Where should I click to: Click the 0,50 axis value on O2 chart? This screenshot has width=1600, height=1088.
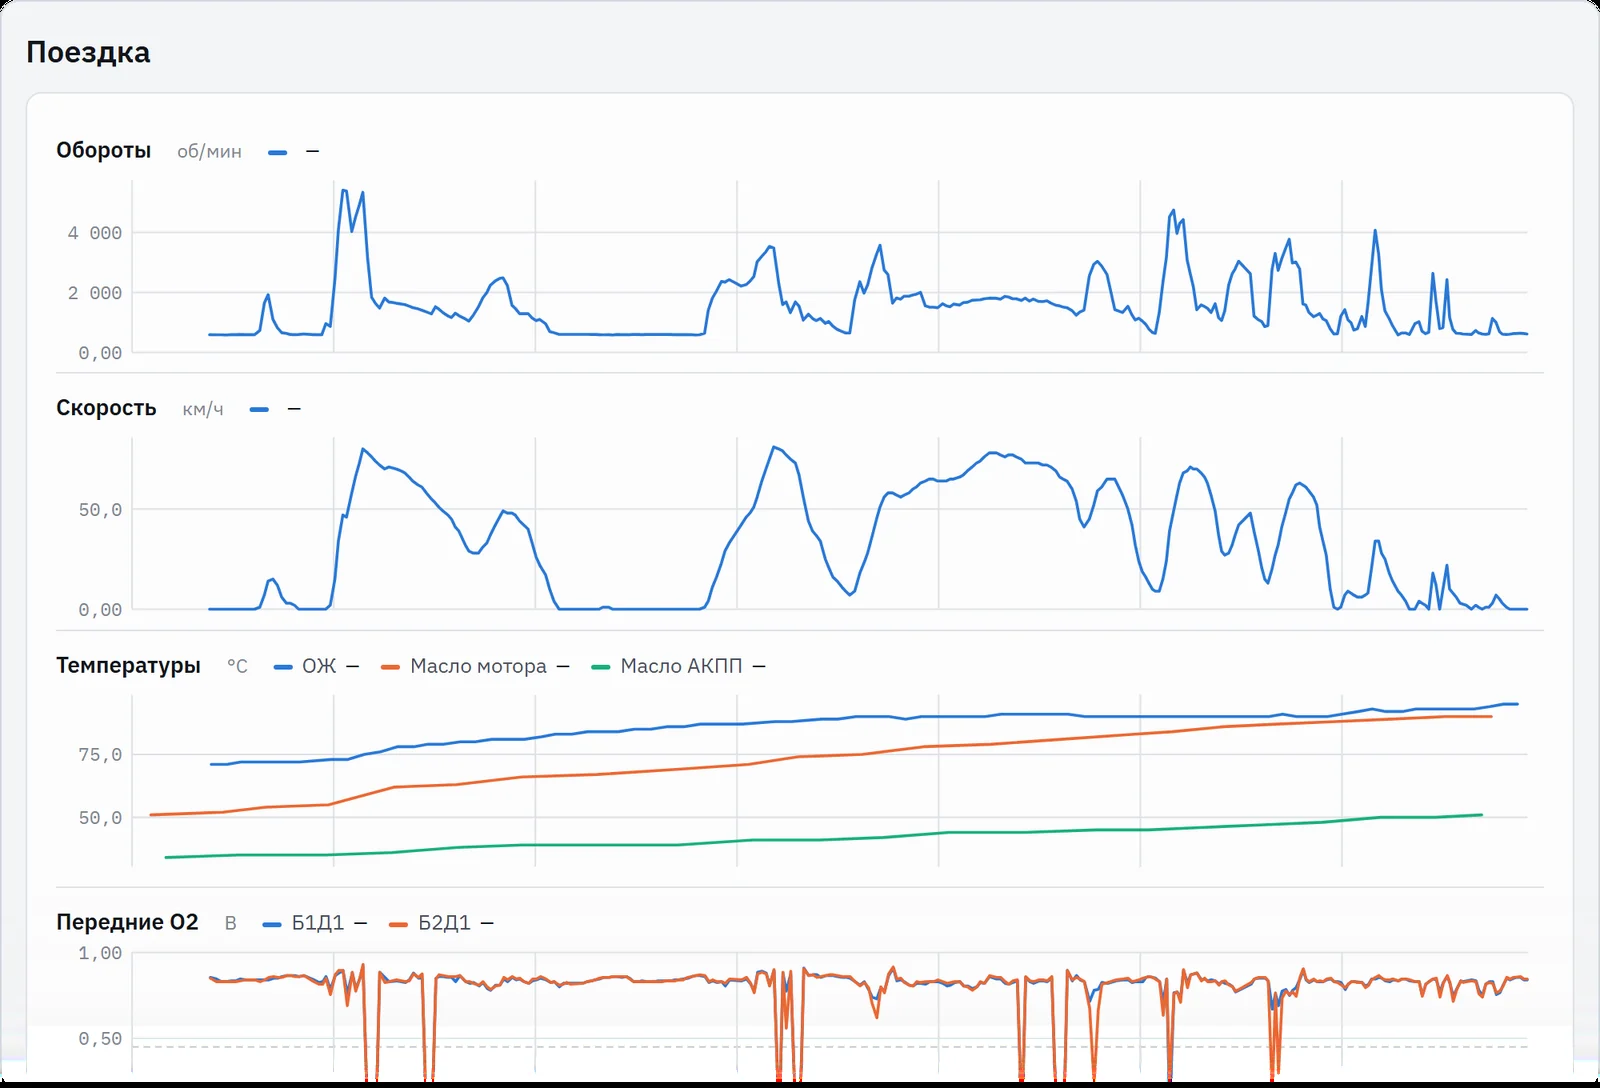(x=100, y=1039)
